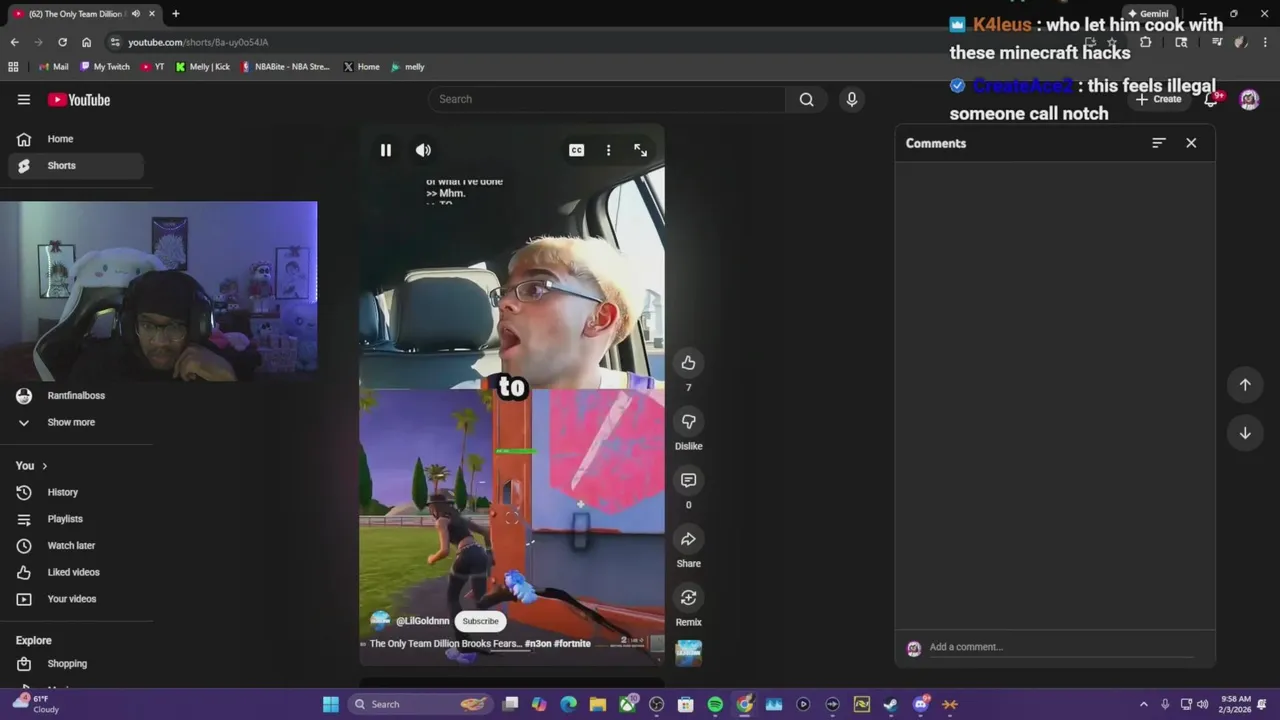Go to previous Short with up arrow
Image resolution: width=1280 pixels, height=720 pixels.
tap(1245, 385)
